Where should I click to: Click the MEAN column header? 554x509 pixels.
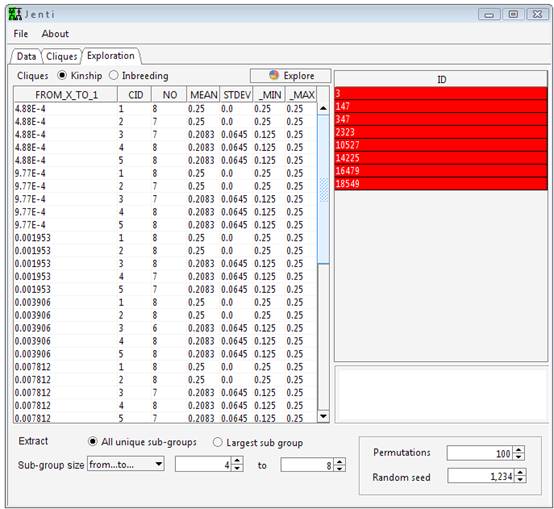(203, 95)
